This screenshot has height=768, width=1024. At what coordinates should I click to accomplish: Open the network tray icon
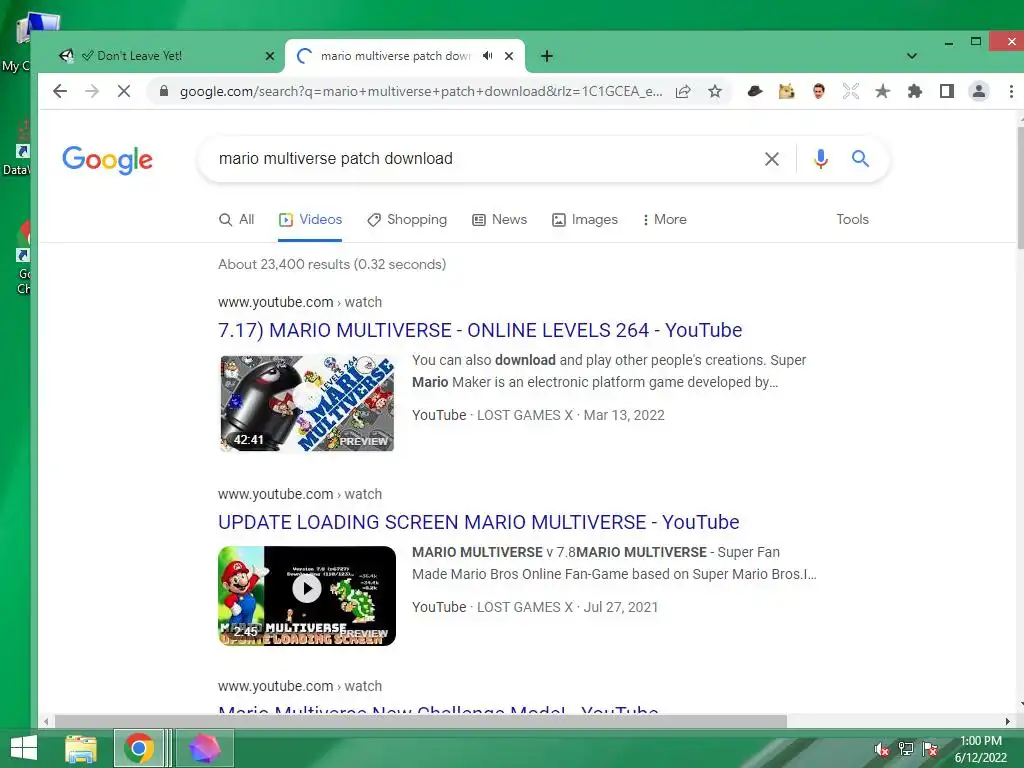click(906, 749)
